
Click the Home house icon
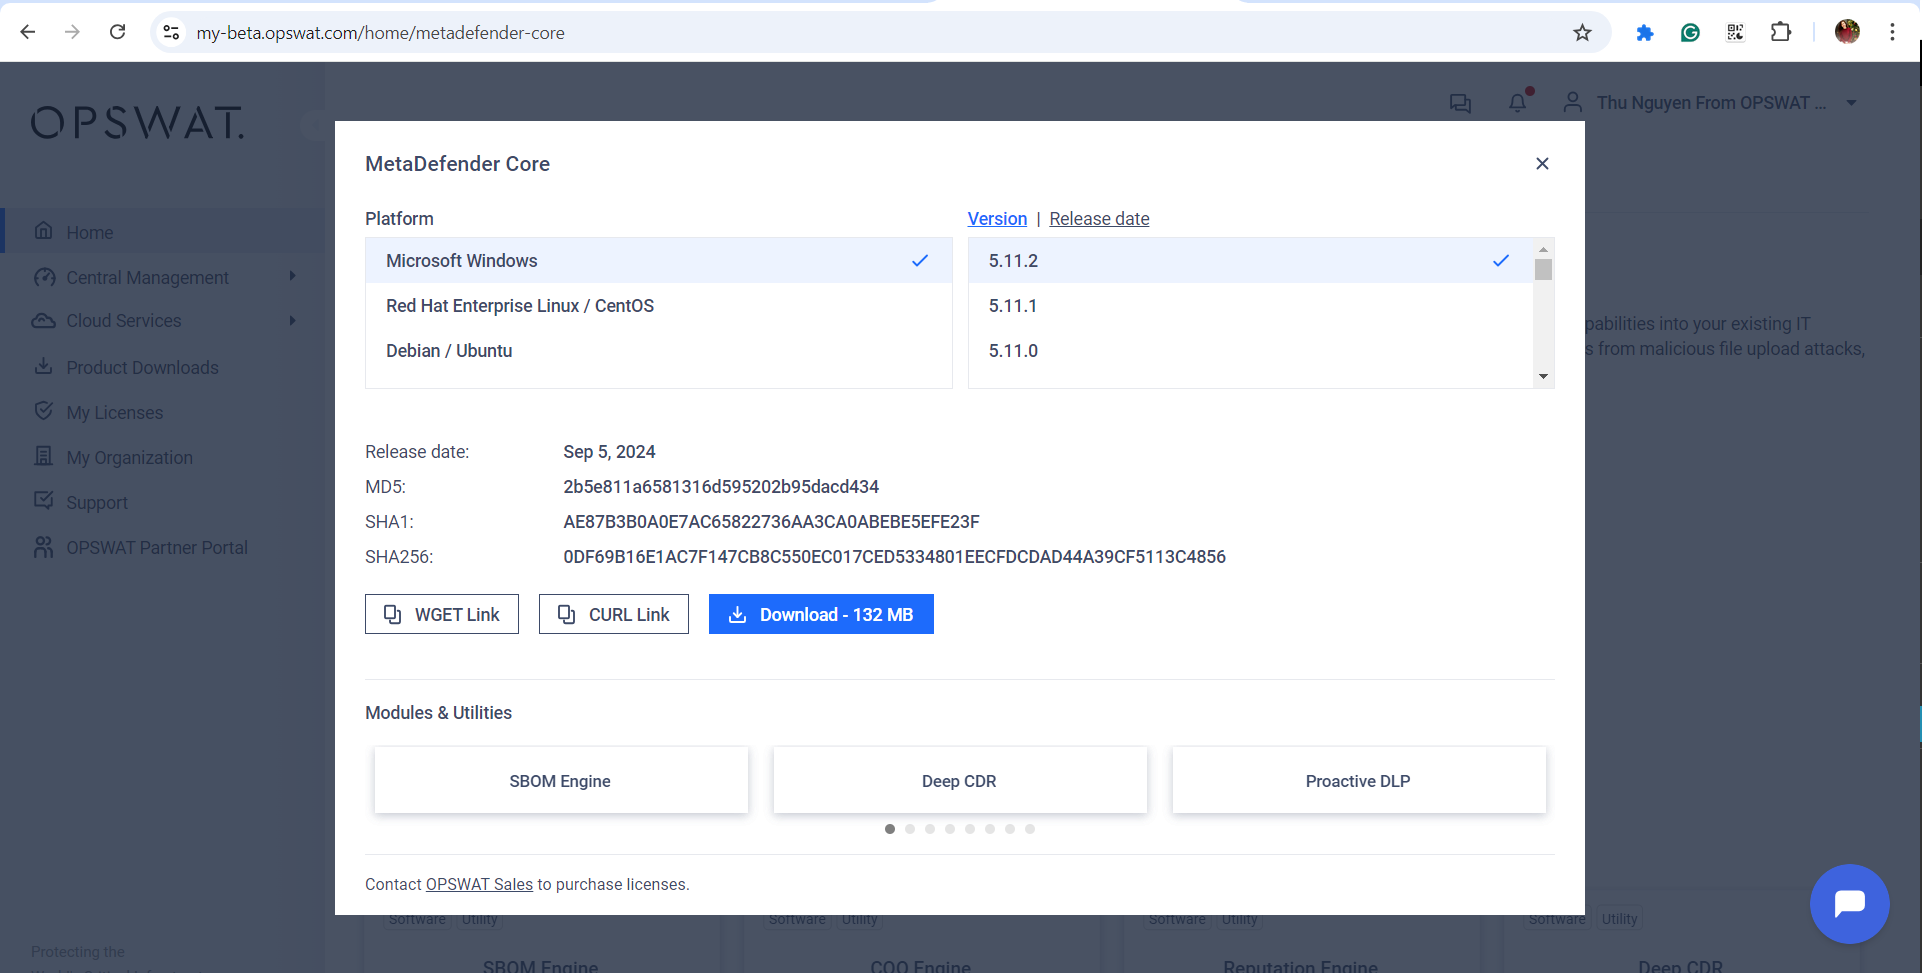pyautogui.click(x=43, y=231)
